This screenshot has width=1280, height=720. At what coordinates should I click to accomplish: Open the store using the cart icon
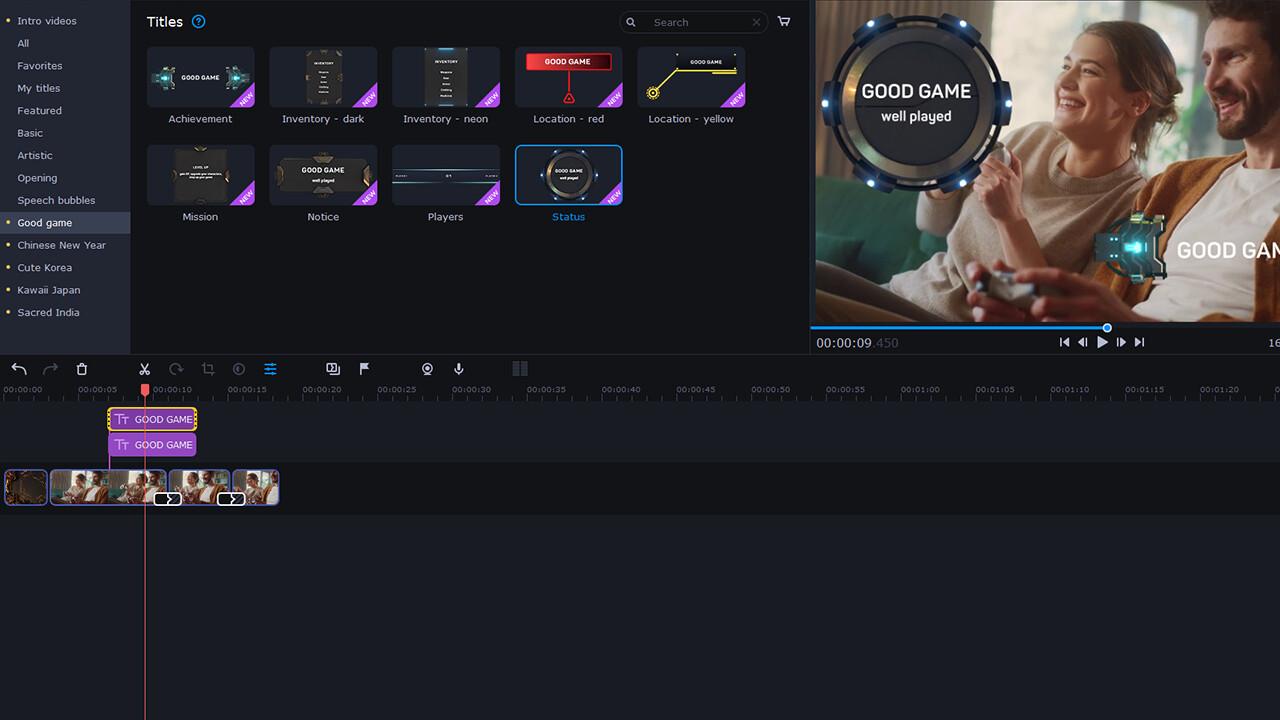click(x=784, y=21)
